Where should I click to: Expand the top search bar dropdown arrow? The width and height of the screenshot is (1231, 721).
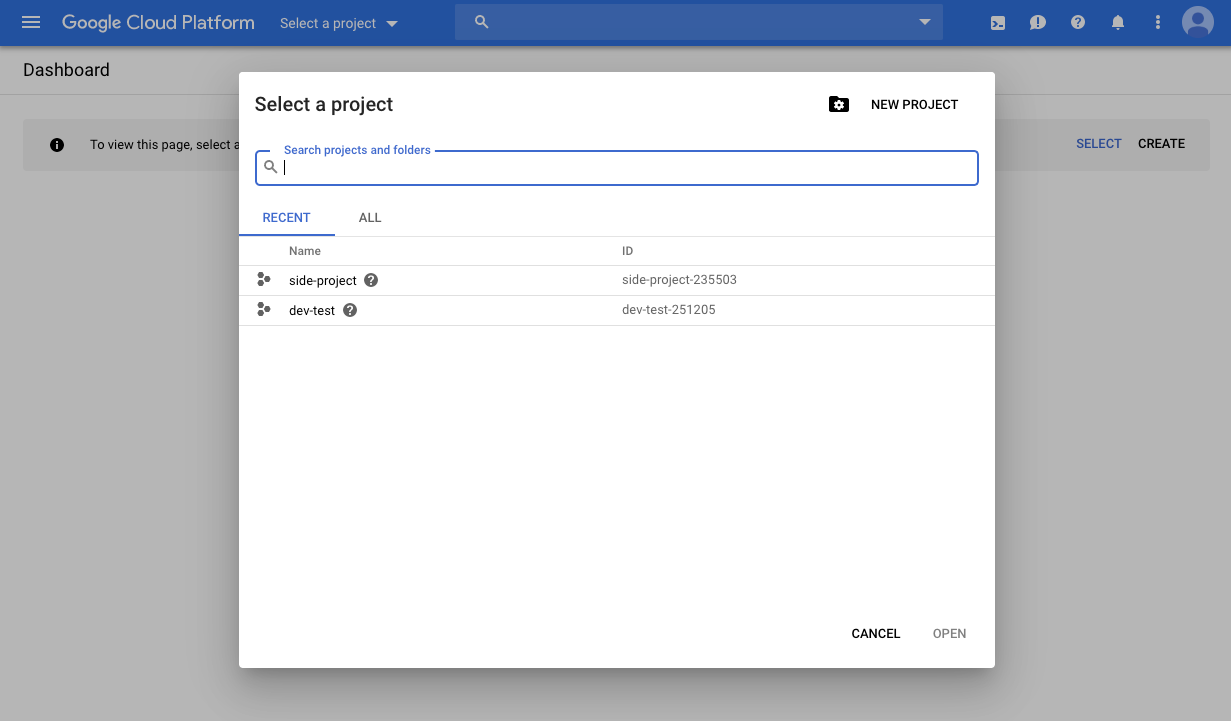pos(925,22)
